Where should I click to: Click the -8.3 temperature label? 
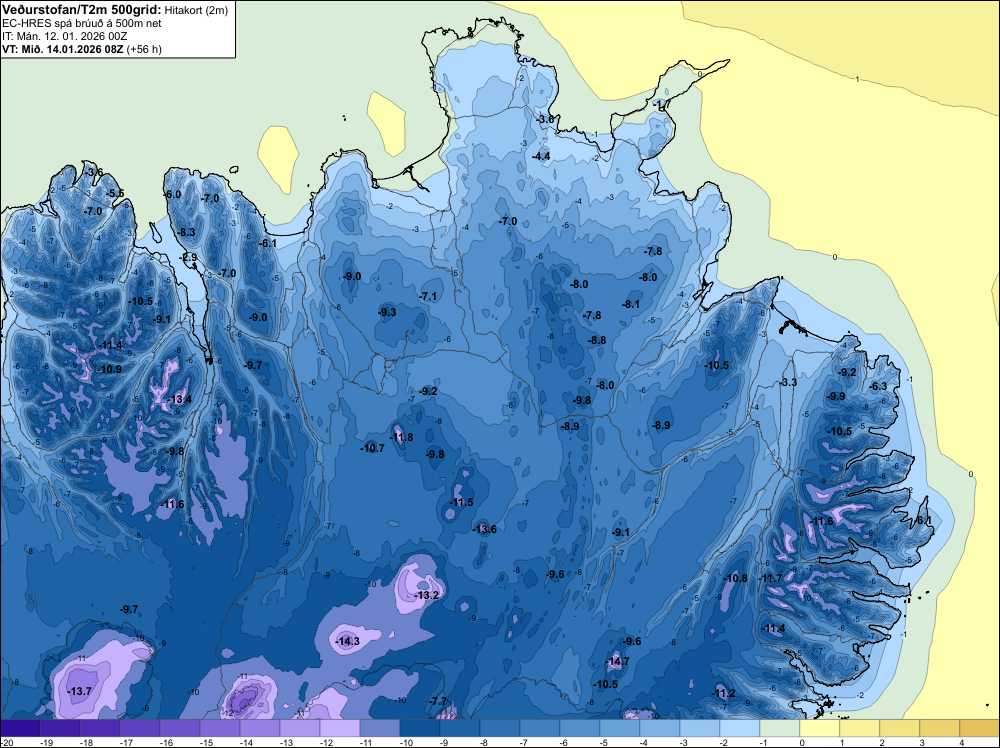[186, 232]
